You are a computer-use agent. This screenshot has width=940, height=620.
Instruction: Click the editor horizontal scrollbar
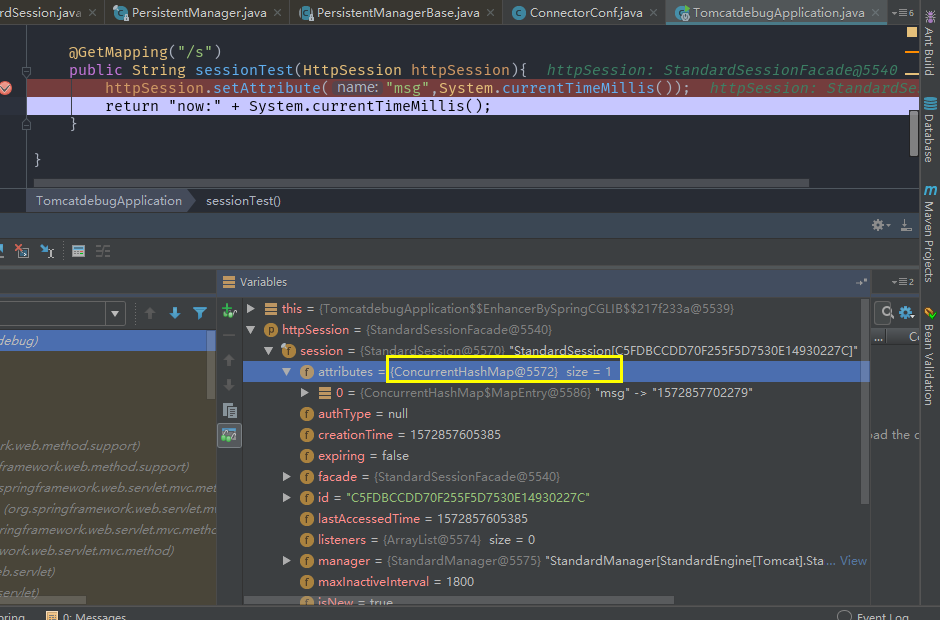[420, 183]
